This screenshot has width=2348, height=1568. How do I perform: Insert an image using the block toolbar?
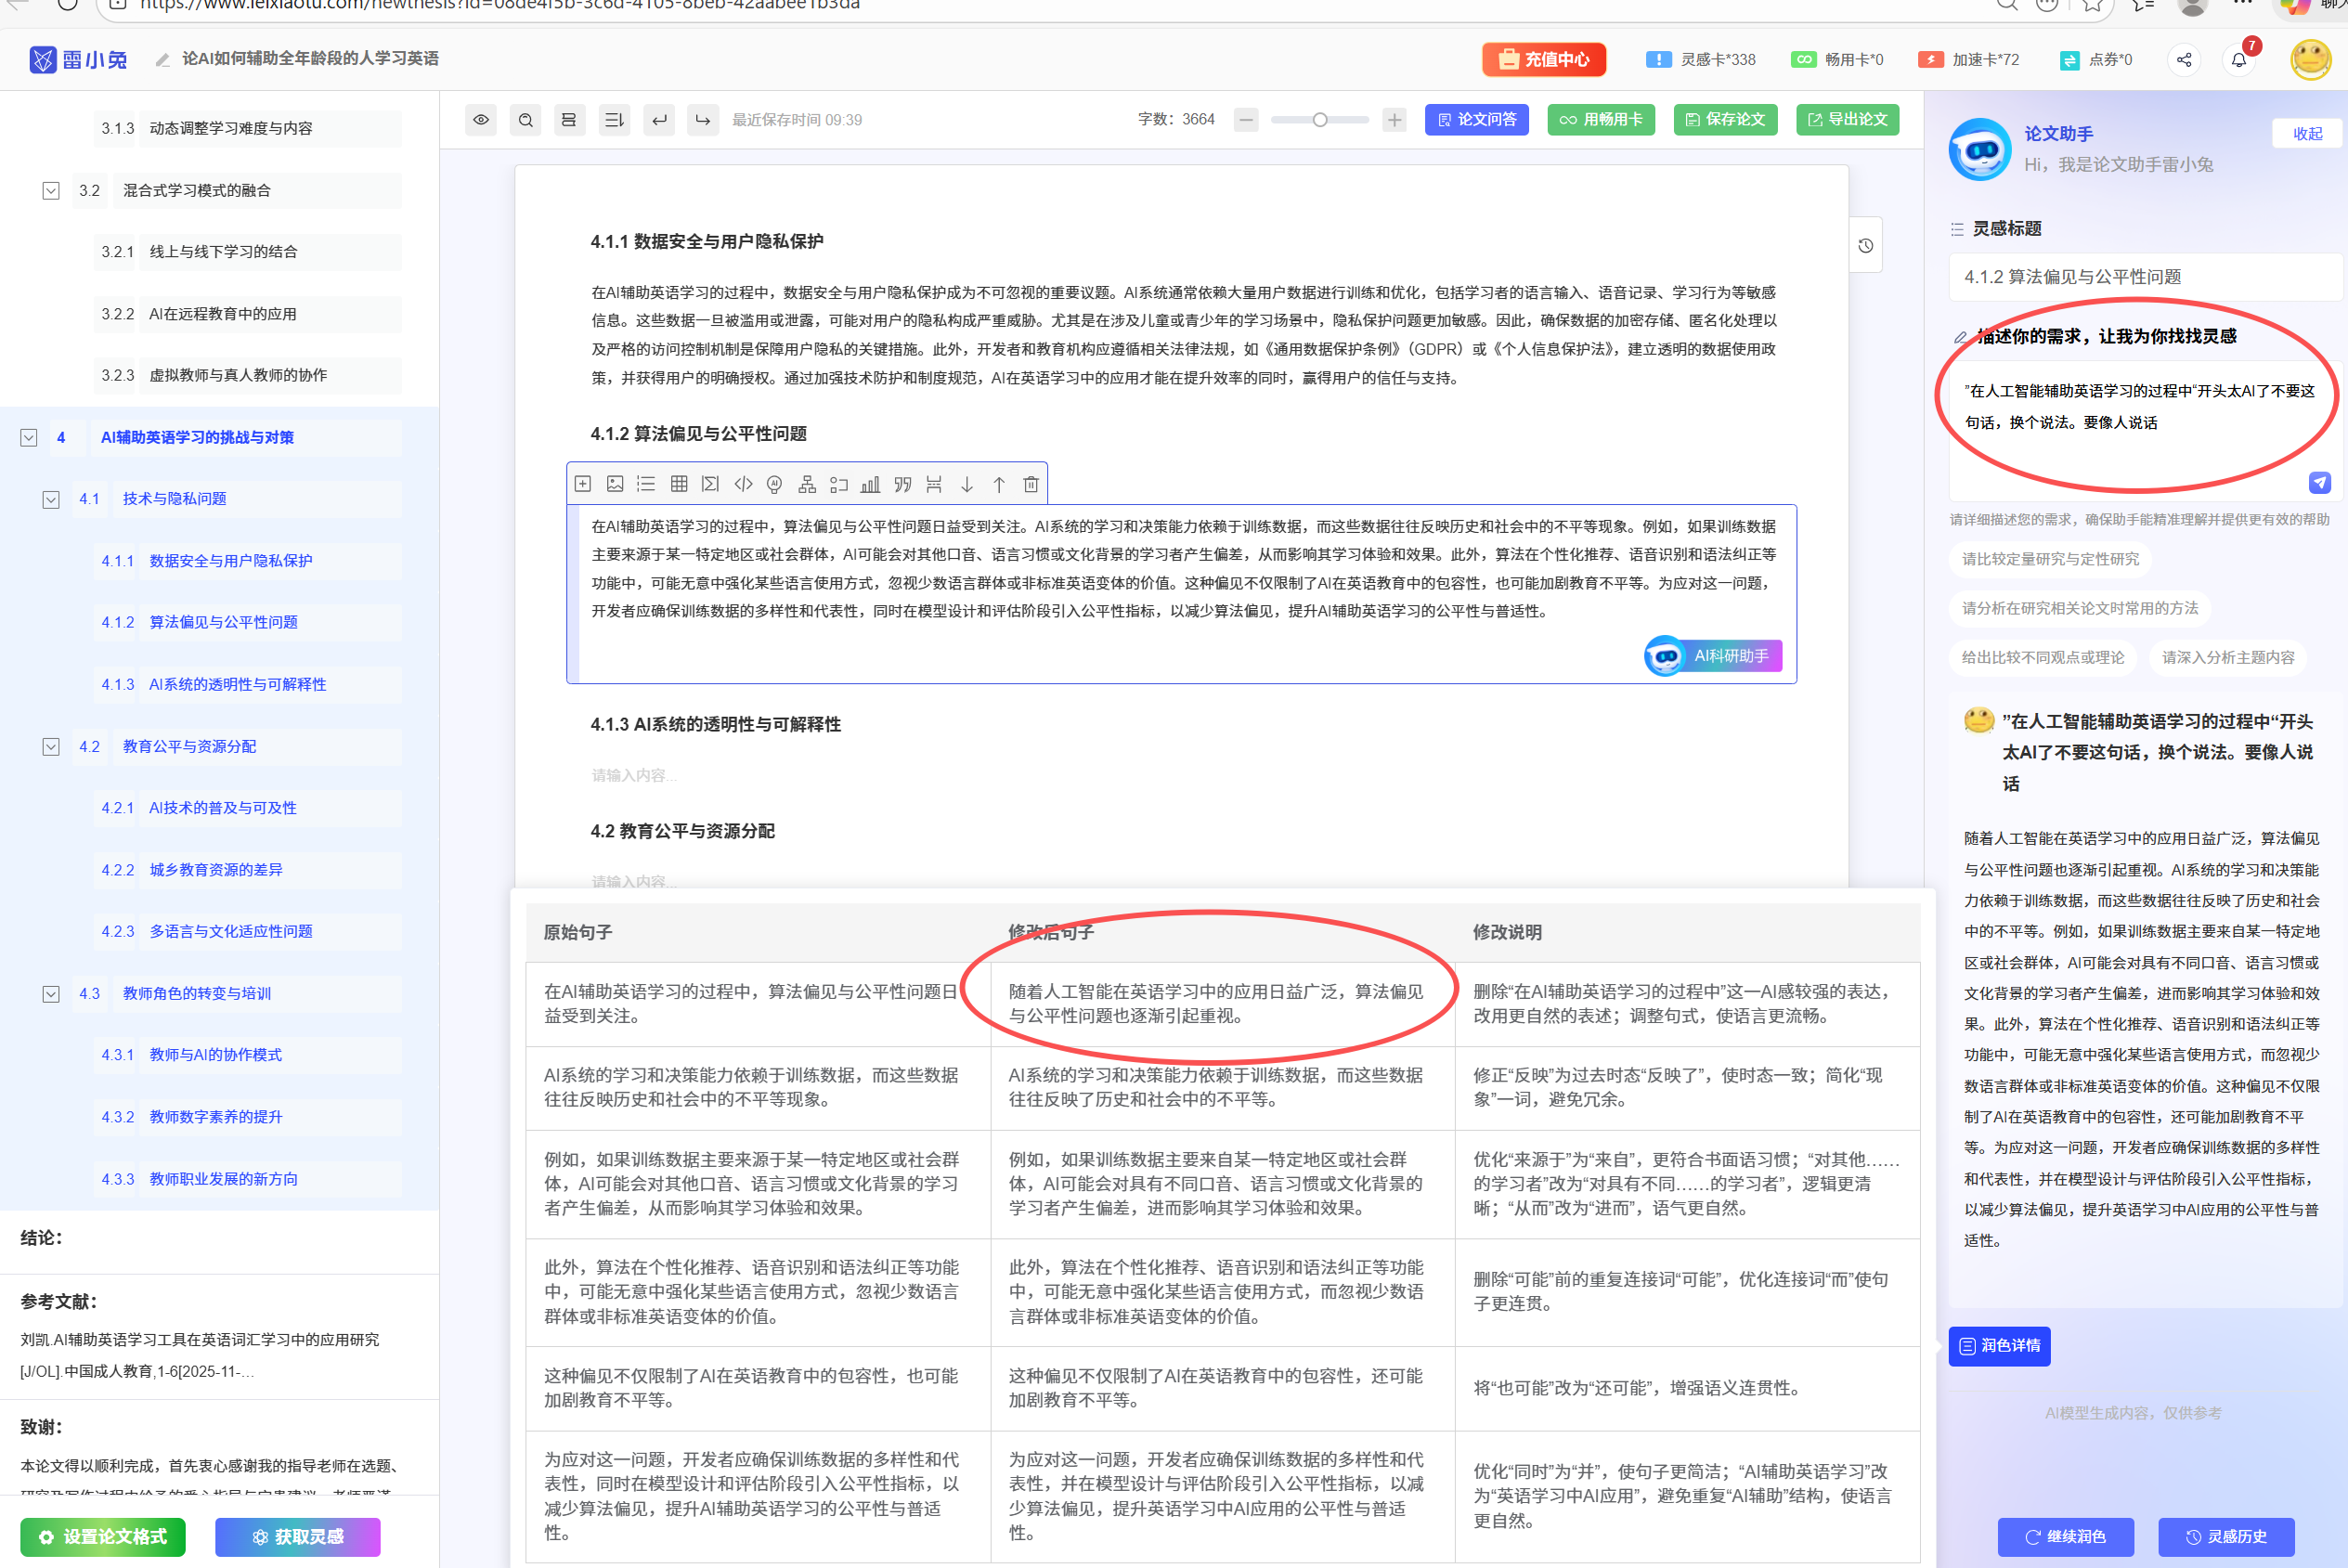615,484
